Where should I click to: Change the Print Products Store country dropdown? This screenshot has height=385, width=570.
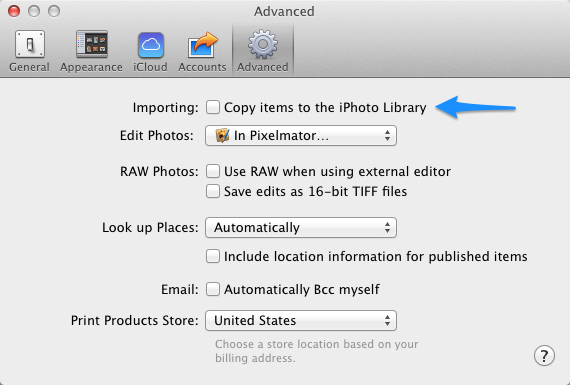[301, 320]
